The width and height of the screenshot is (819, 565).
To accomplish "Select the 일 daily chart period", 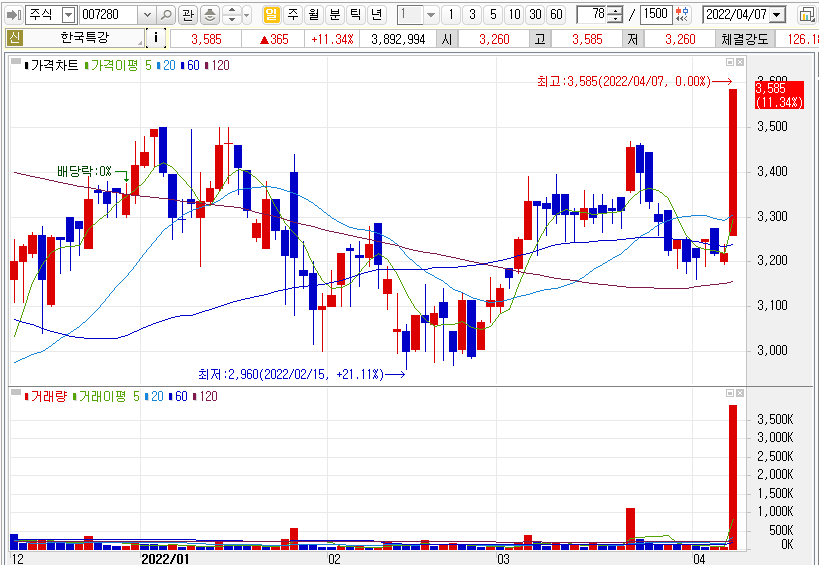I will (x=271, y=15).
